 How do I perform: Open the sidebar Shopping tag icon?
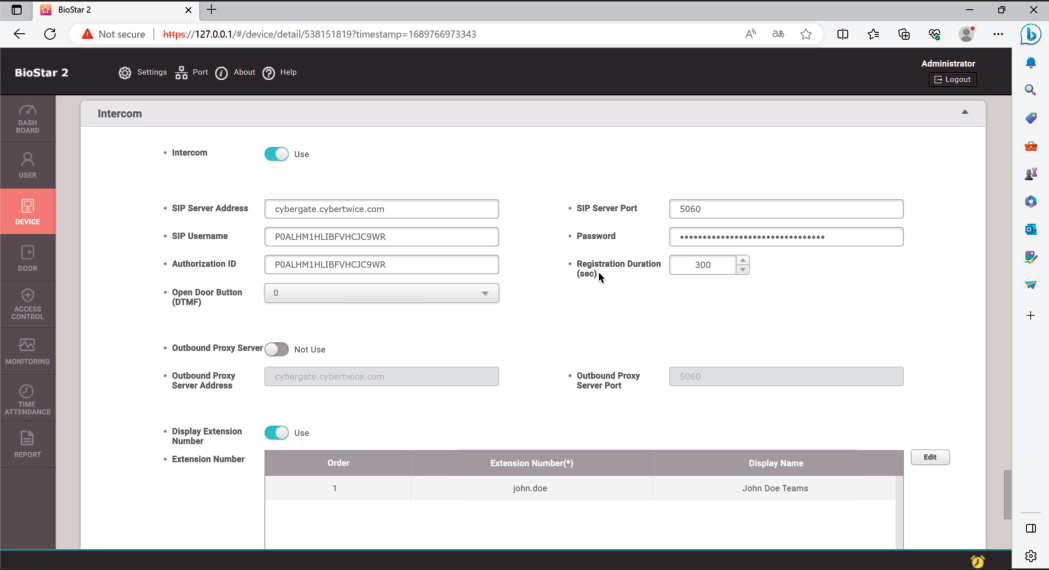pyautogui.click(x=1031, y=118)
